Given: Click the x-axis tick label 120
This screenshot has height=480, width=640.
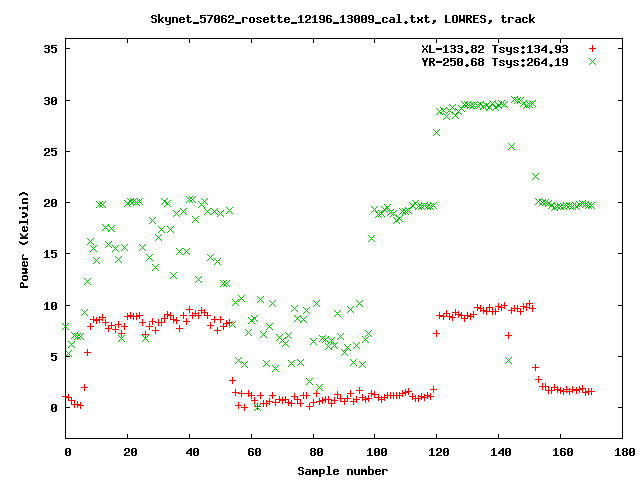Looking at the screenshot, I should [439, 452].
